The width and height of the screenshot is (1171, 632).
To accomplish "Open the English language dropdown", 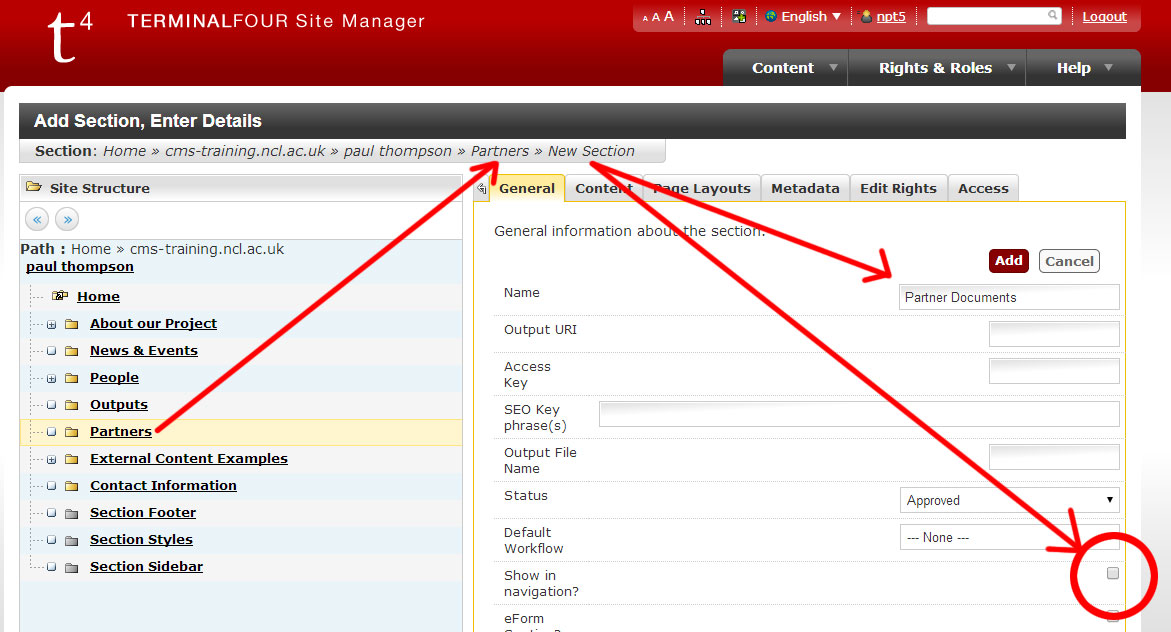I will pos(803,17).
